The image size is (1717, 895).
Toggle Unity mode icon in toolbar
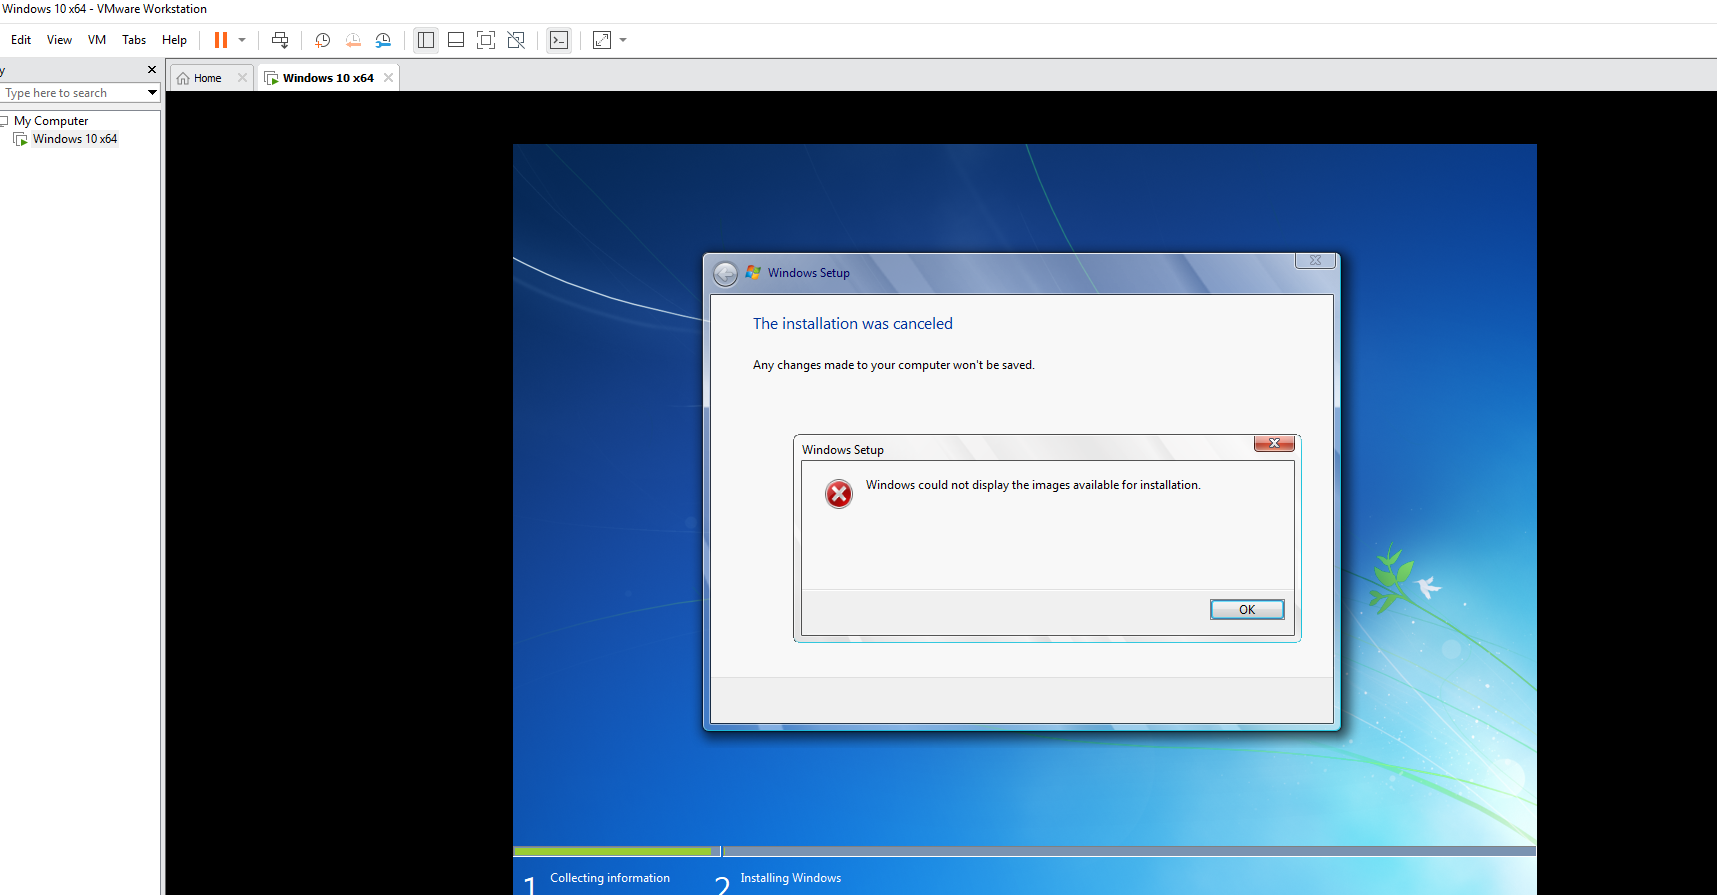pyautogui.click(x=516, y=40)
